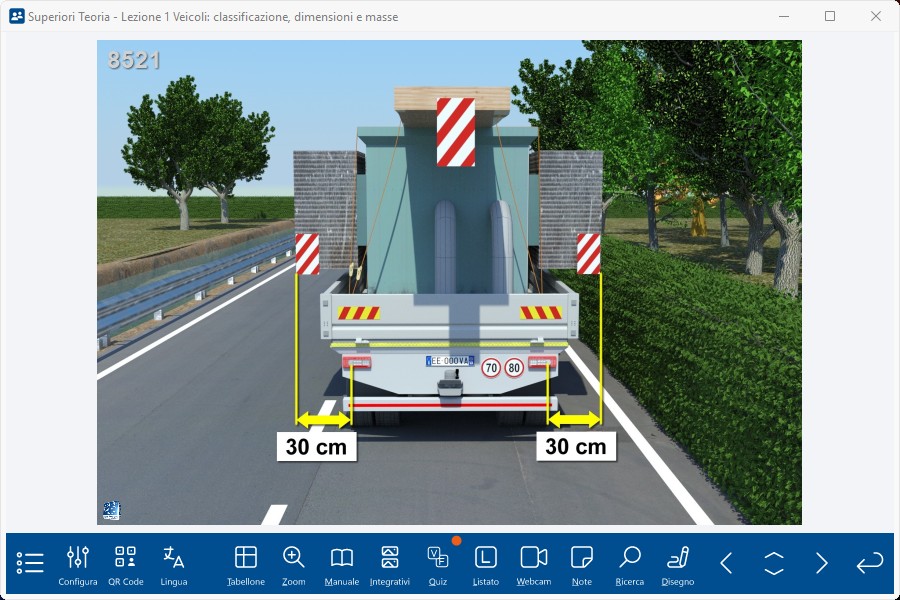
Task: Open the Listato listing
Action: [x=486, y=565]
